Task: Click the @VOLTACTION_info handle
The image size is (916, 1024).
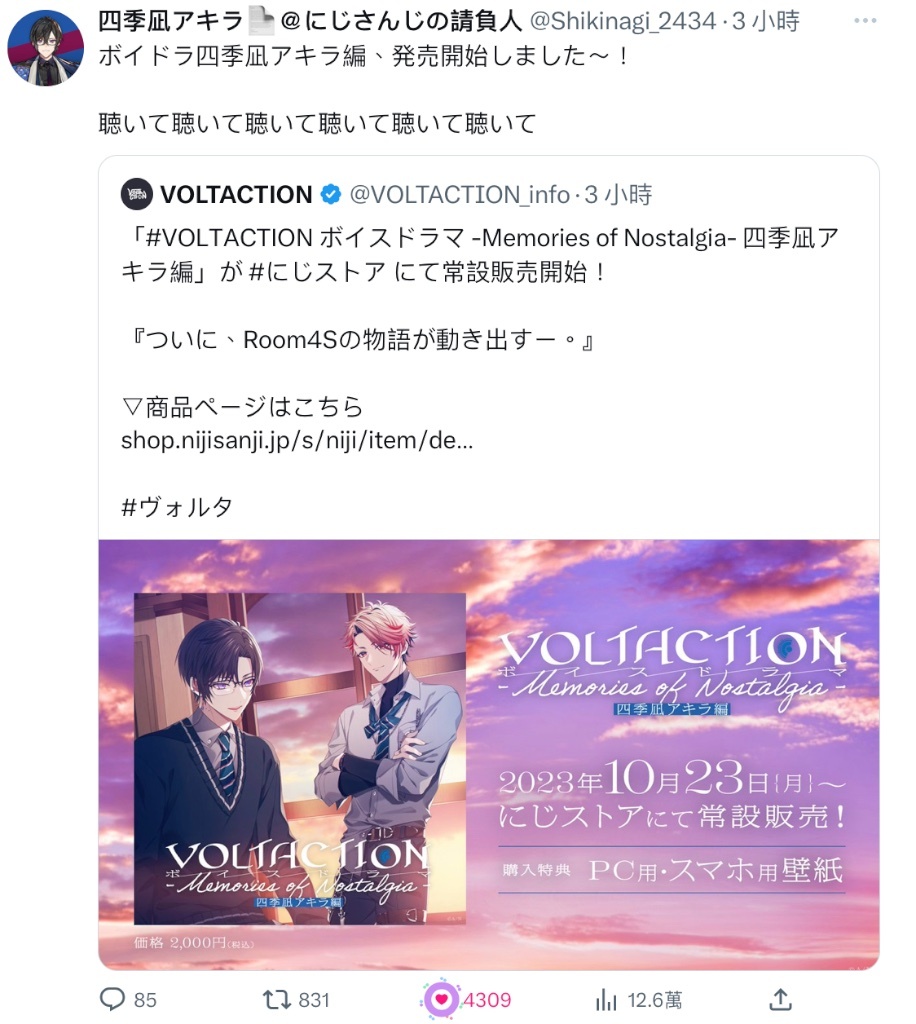Action: [460, 195]
